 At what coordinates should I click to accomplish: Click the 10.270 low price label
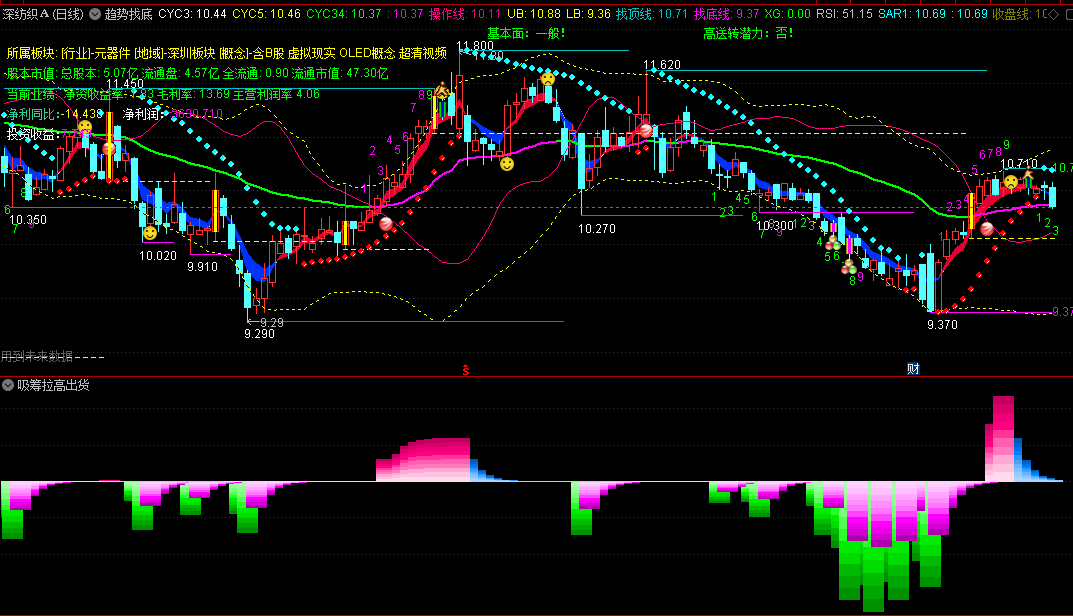(597, 229)
